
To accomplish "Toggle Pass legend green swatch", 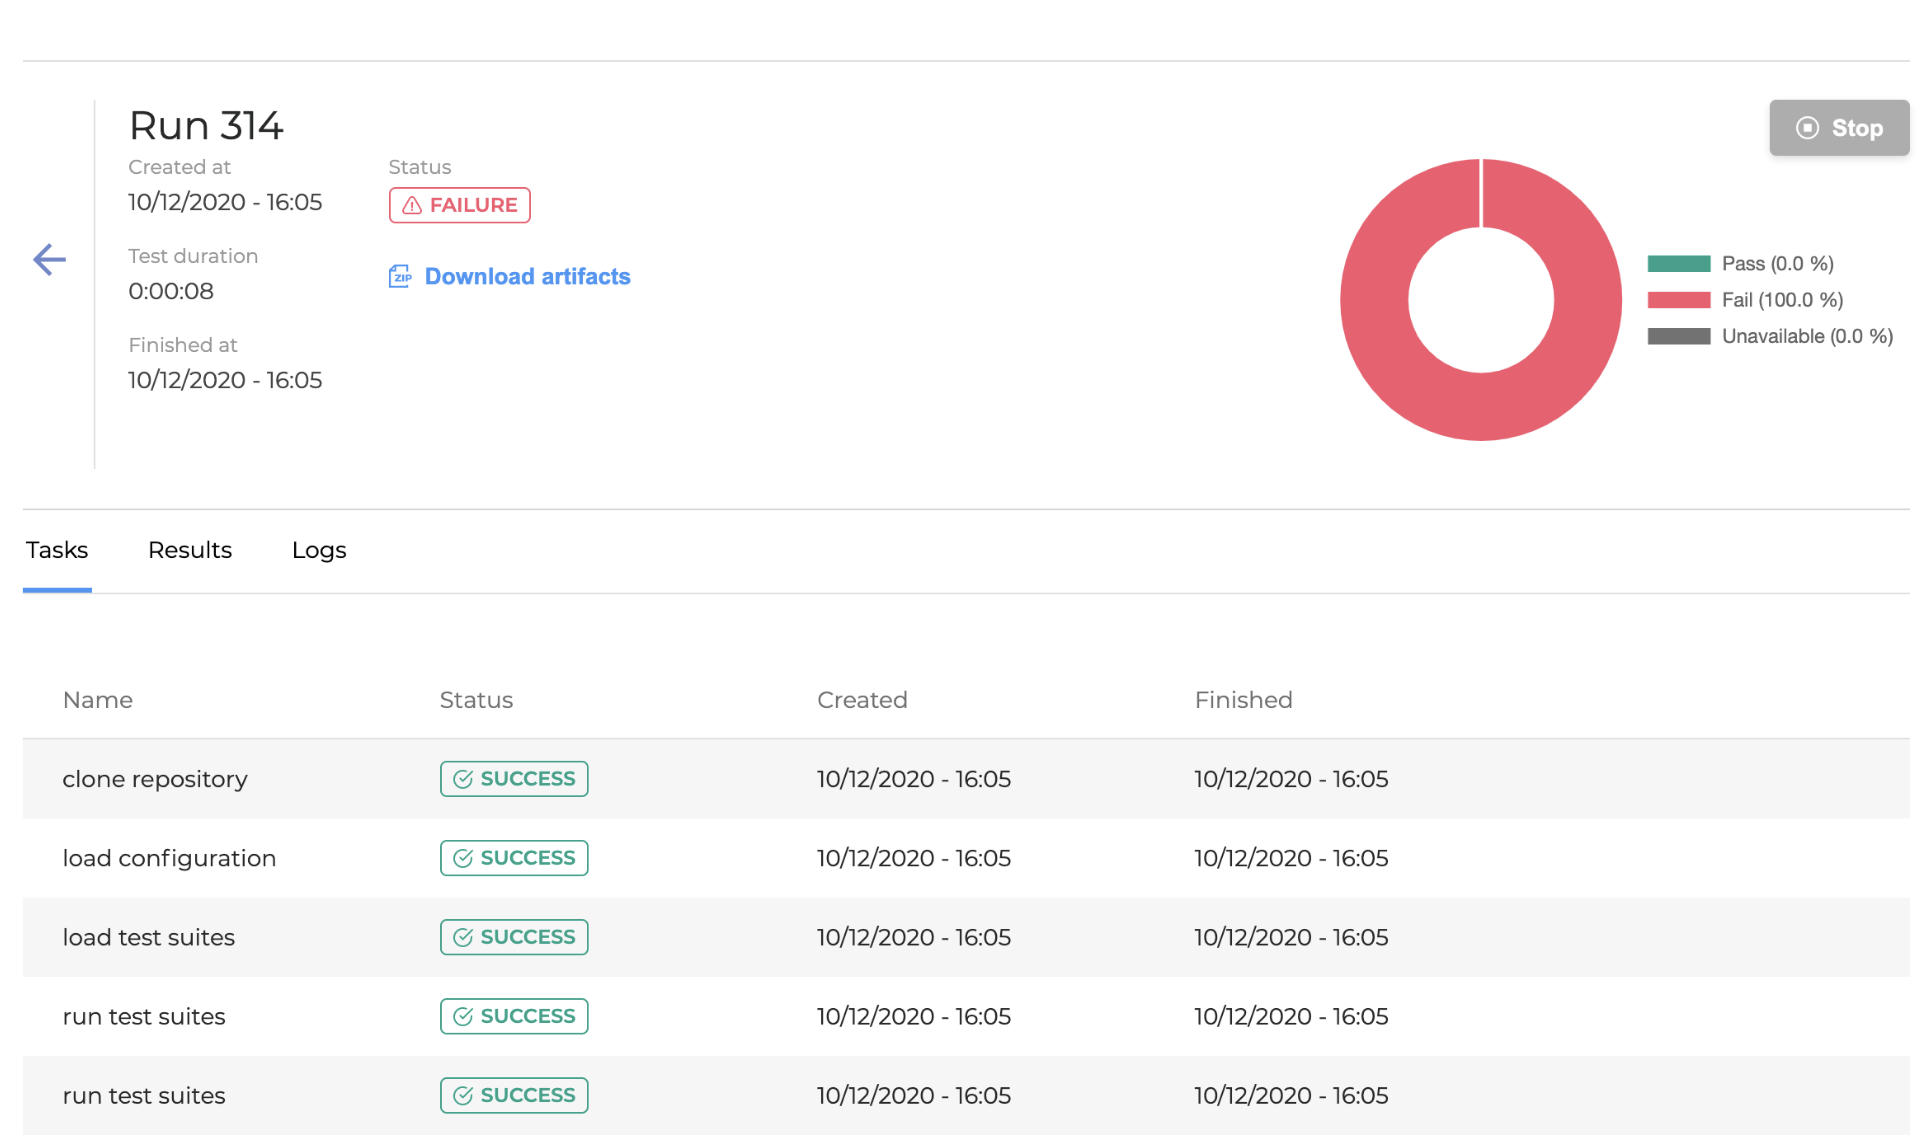I will click(1678, 264).
